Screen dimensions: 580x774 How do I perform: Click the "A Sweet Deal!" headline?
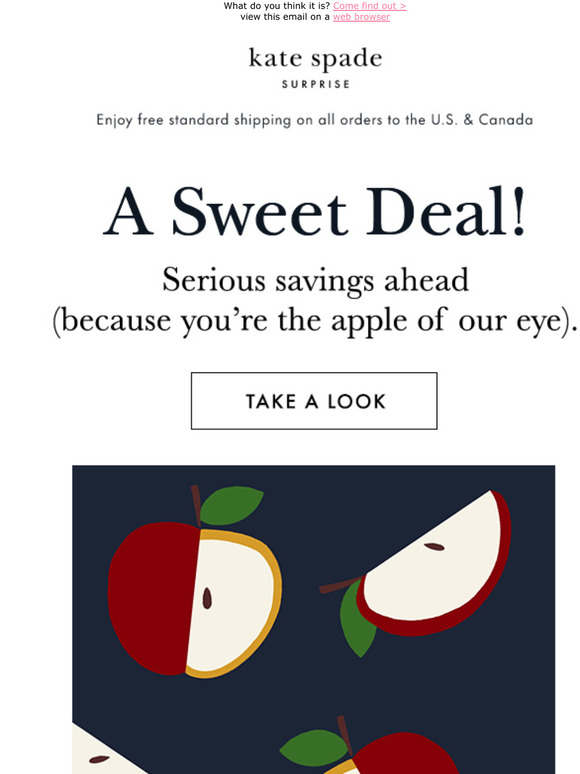(x=315, y=211)
